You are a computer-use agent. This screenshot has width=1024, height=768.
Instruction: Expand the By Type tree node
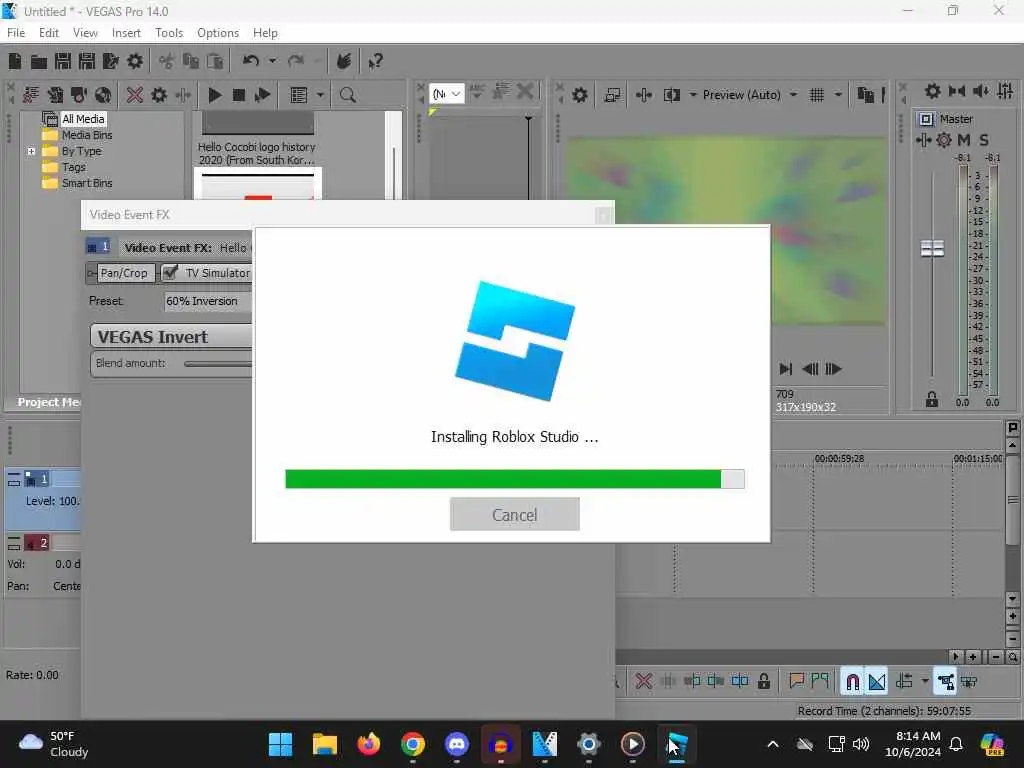31,152
